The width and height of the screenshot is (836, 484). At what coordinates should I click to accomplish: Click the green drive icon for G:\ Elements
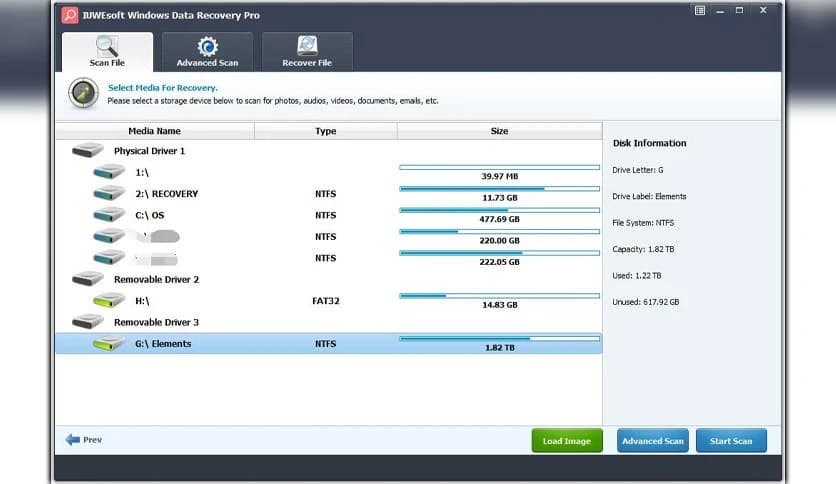pos(109,343)
